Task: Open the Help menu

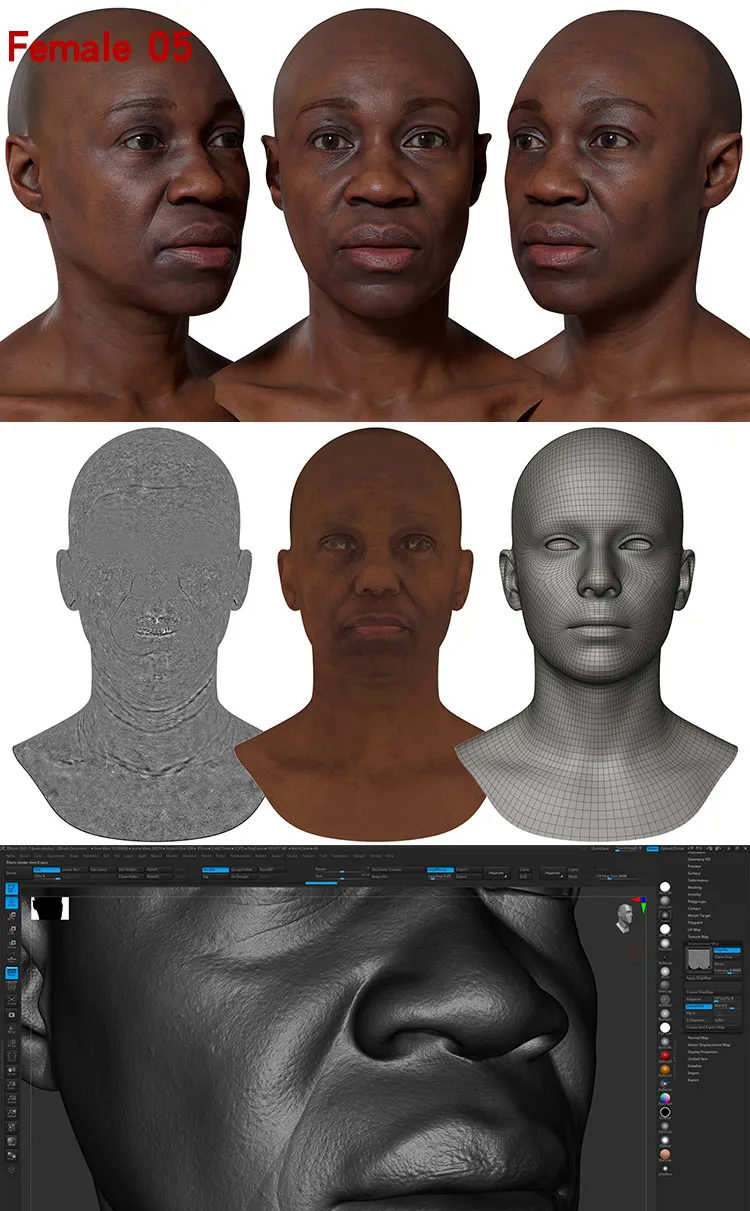Action: [389, 855]
